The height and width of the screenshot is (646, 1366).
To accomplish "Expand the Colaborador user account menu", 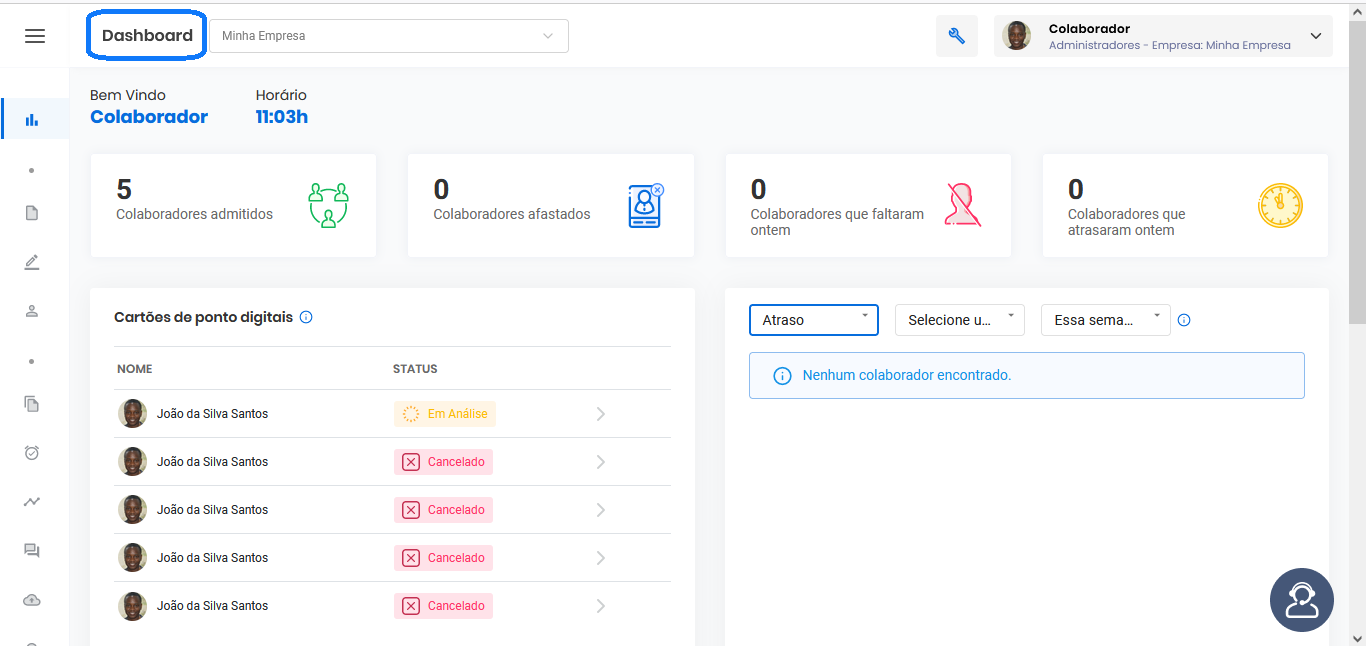I will coord(1163,36).
